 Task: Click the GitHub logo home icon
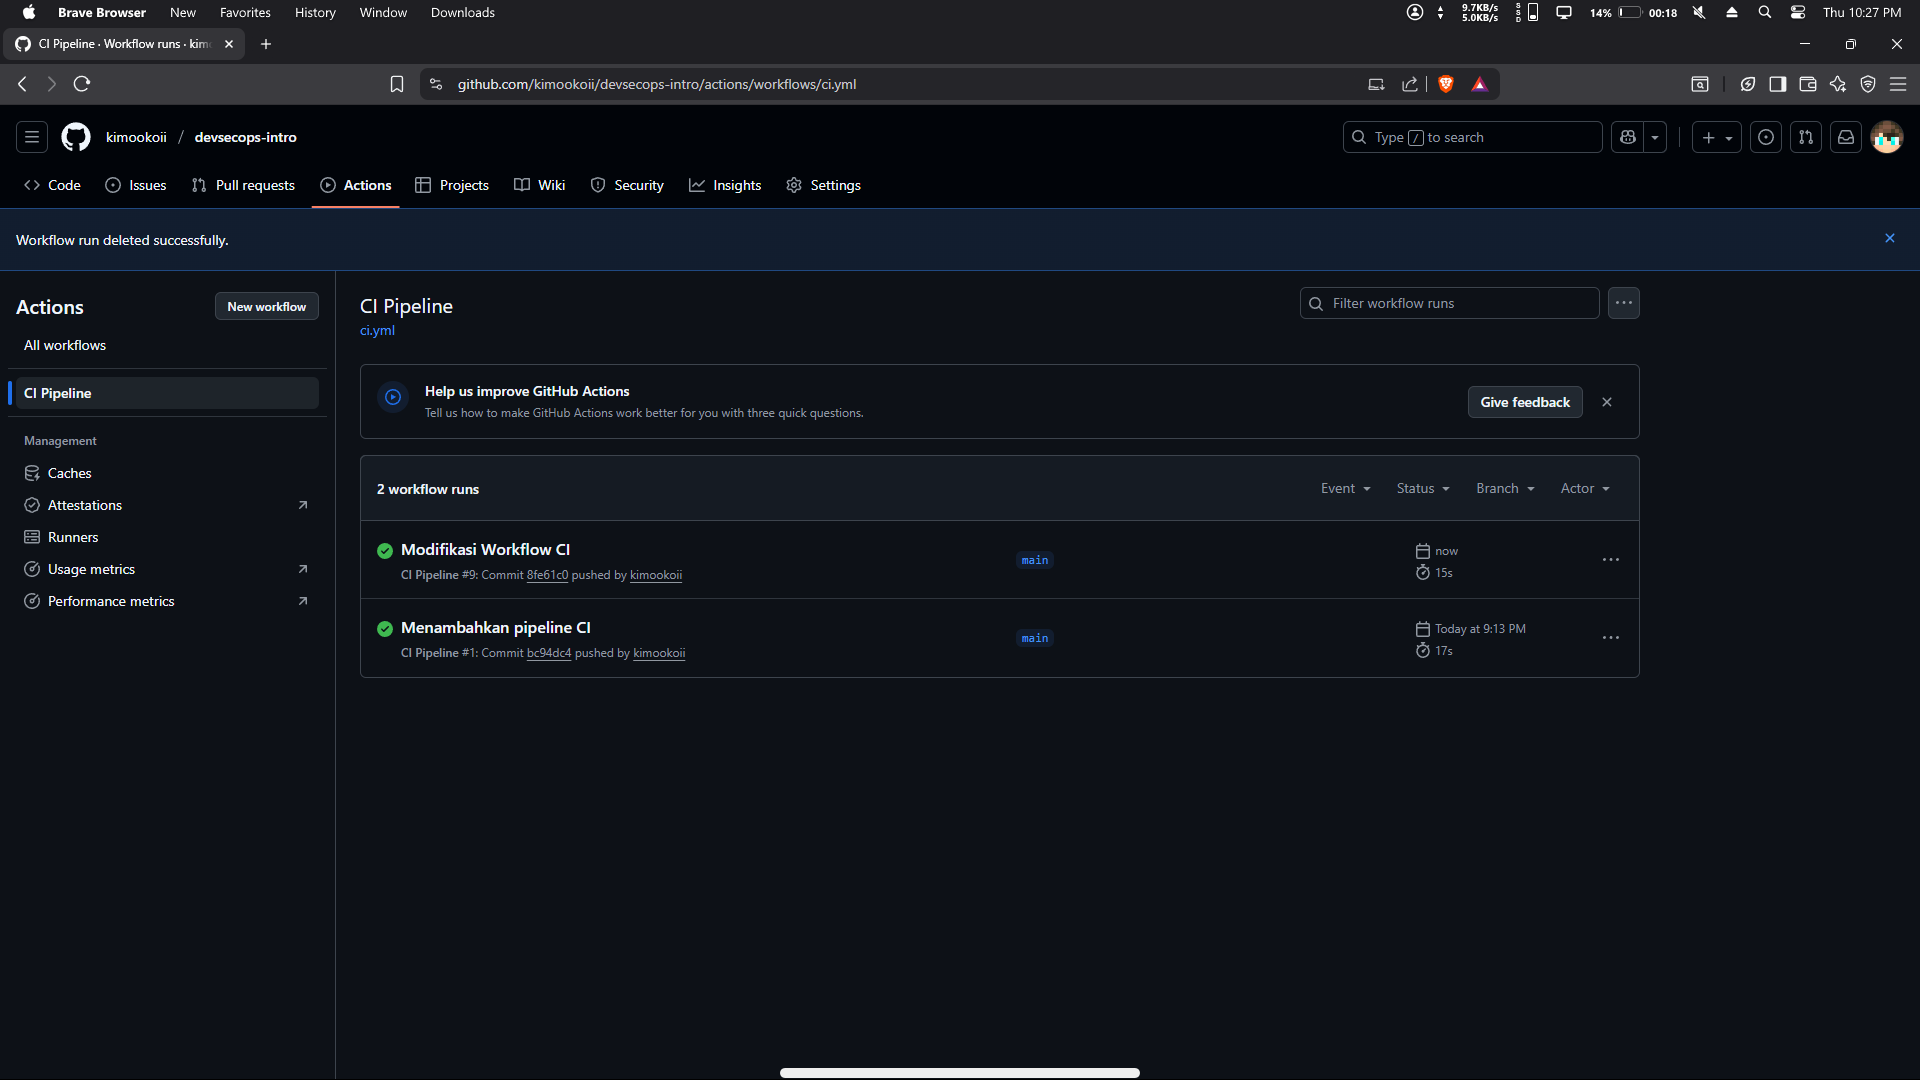pyautogui.click(x=76, y=137)
